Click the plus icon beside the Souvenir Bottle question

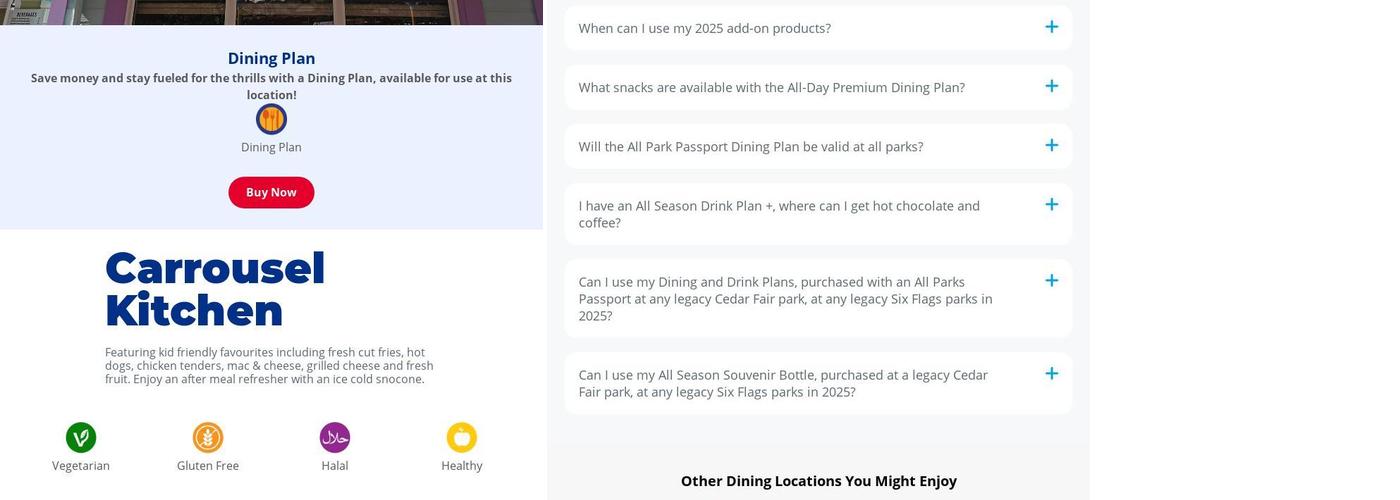(1051, 374)
